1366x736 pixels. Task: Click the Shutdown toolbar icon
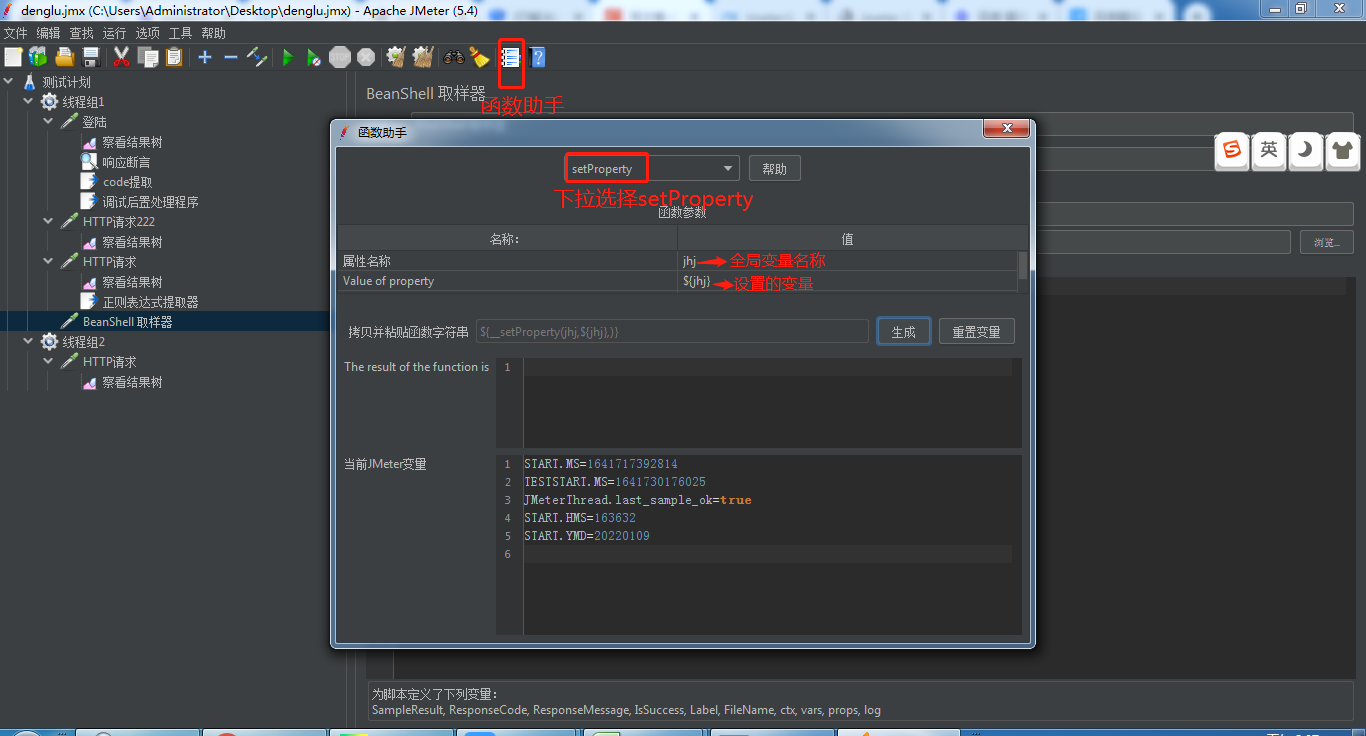click(x=366, y=57)
